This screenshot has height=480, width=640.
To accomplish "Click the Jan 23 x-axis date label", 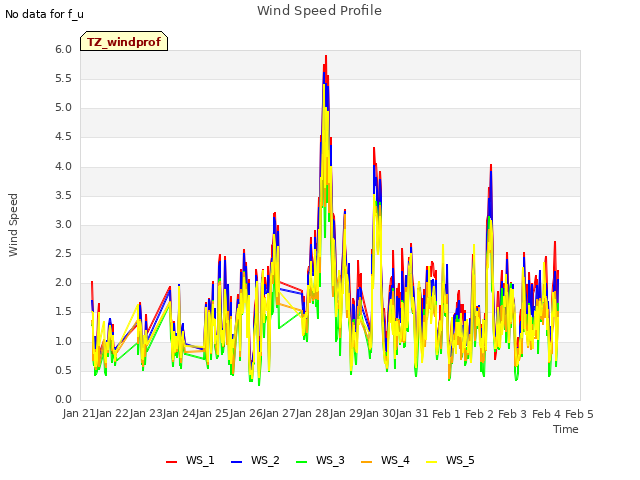I will [x=146, y=413].
